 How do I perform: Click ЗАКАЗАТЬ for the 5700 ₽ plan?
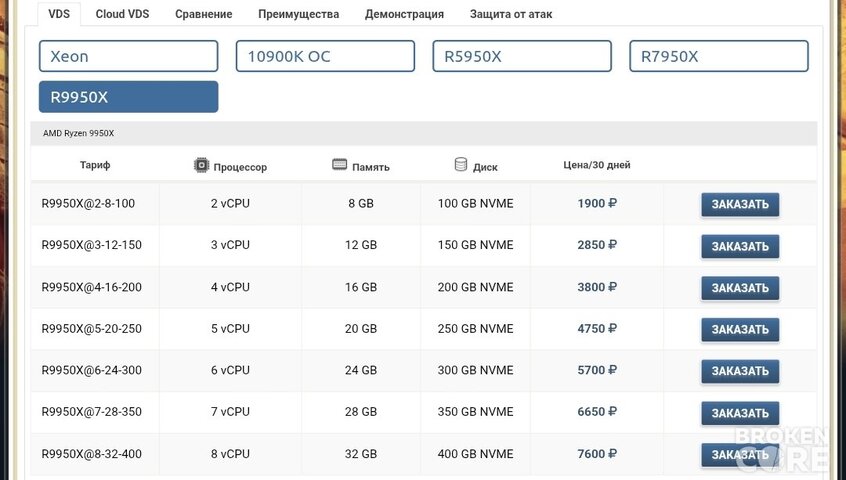coord(740,371)
